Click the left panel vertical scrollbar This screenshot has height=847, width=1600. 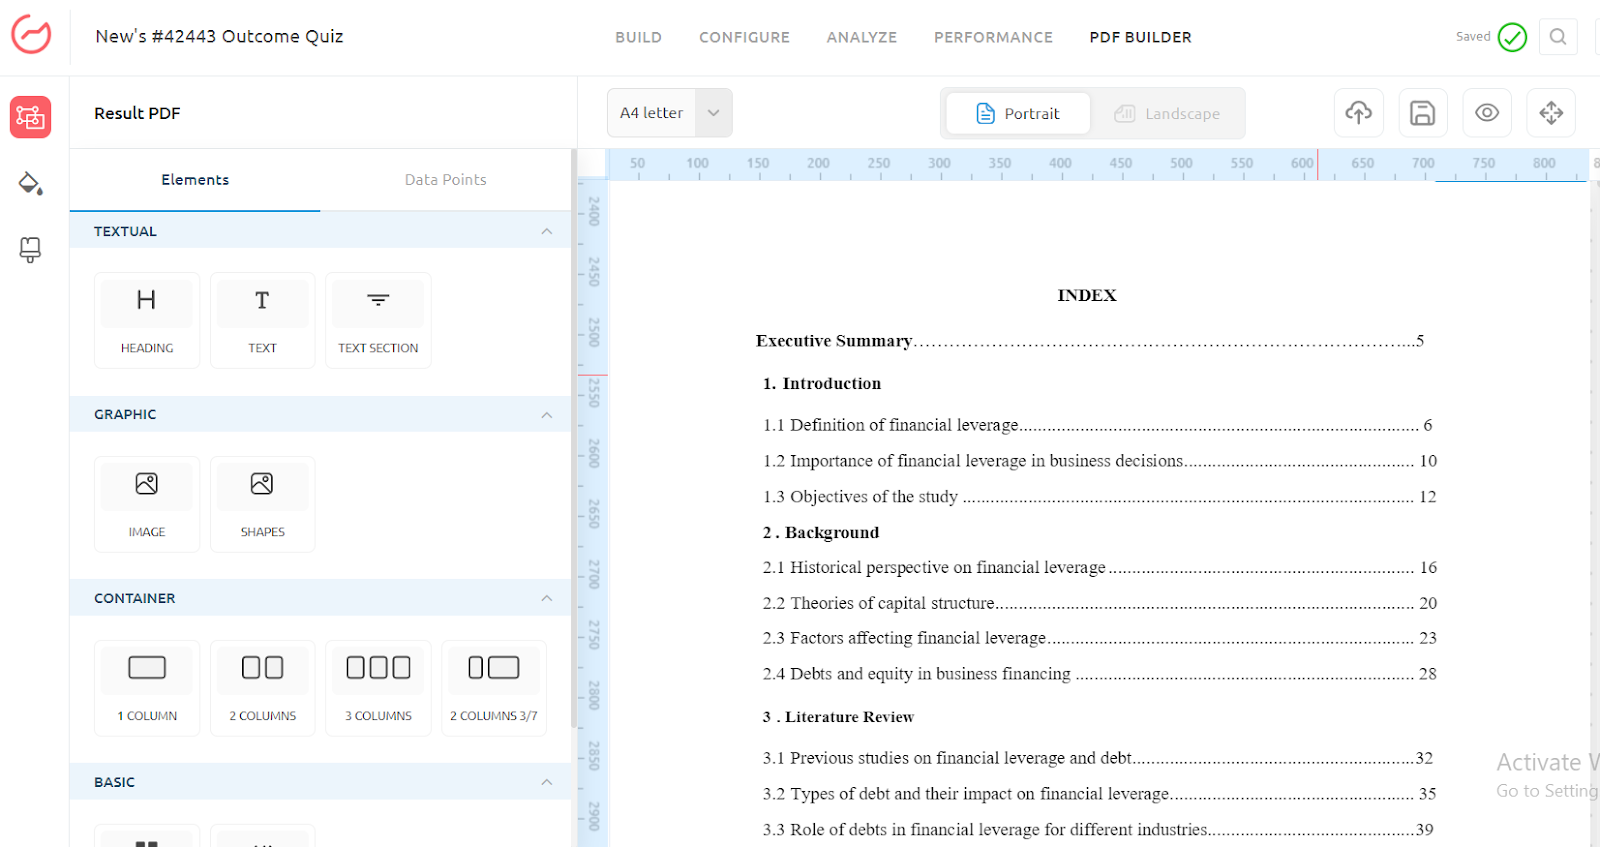573,440
